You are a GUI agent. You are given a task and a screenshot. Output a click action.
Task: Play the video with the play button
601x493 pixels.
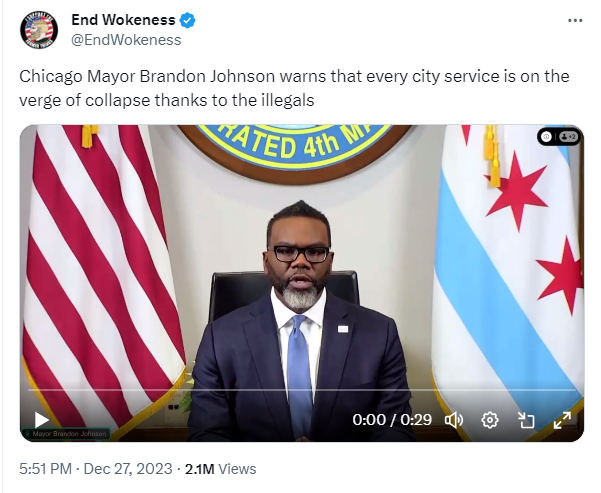tap(41, 419)
